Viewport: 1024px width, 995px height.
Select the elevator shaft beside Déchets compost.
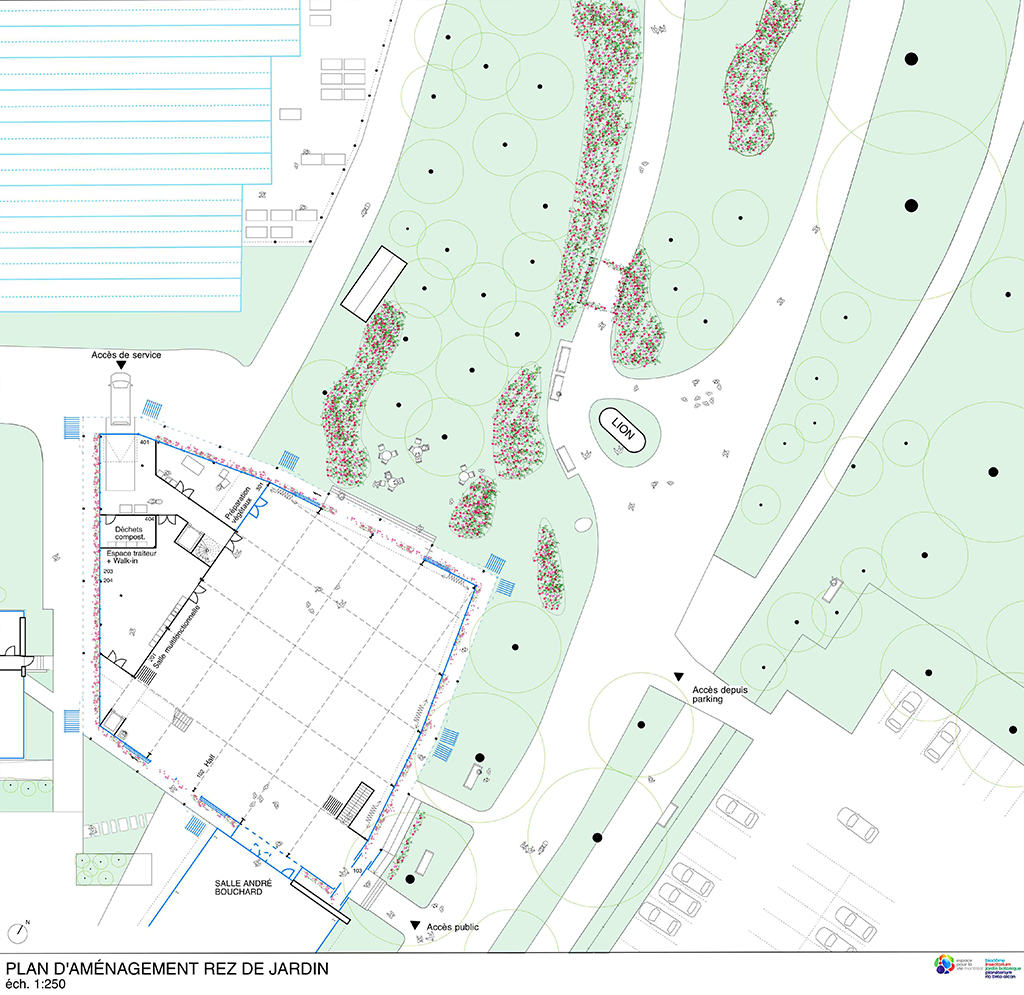pyautogui.click(x=189, y=541)
